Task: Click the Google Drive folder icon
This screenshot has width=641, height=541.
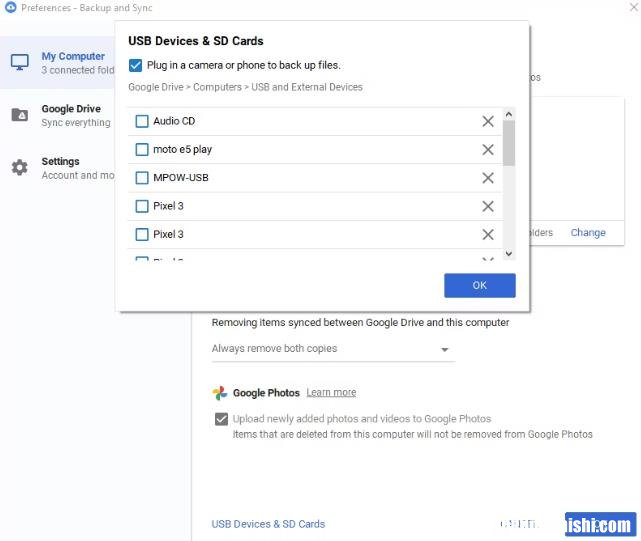Action: tap(20, 115)
